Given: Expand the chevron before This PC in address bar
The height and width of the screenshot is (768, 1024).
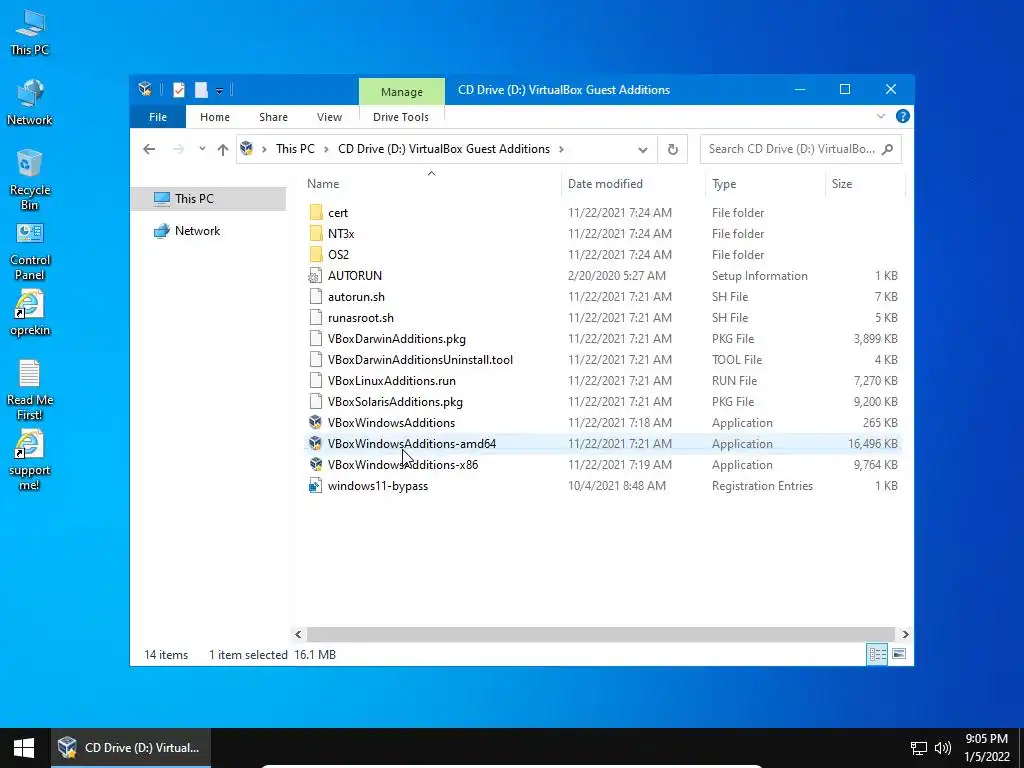Looking at the screenshot, I should pyautogui.click(x=264, y=150).
